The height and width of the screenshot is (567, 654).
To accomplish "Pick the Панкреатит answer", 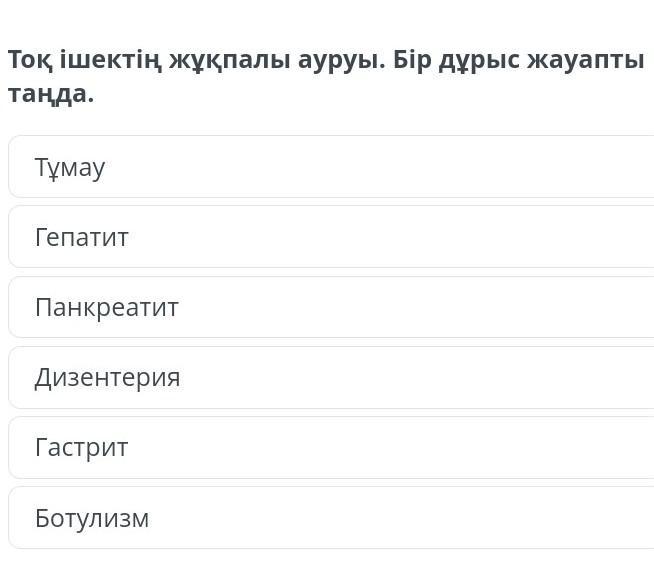I will [330, 307].
